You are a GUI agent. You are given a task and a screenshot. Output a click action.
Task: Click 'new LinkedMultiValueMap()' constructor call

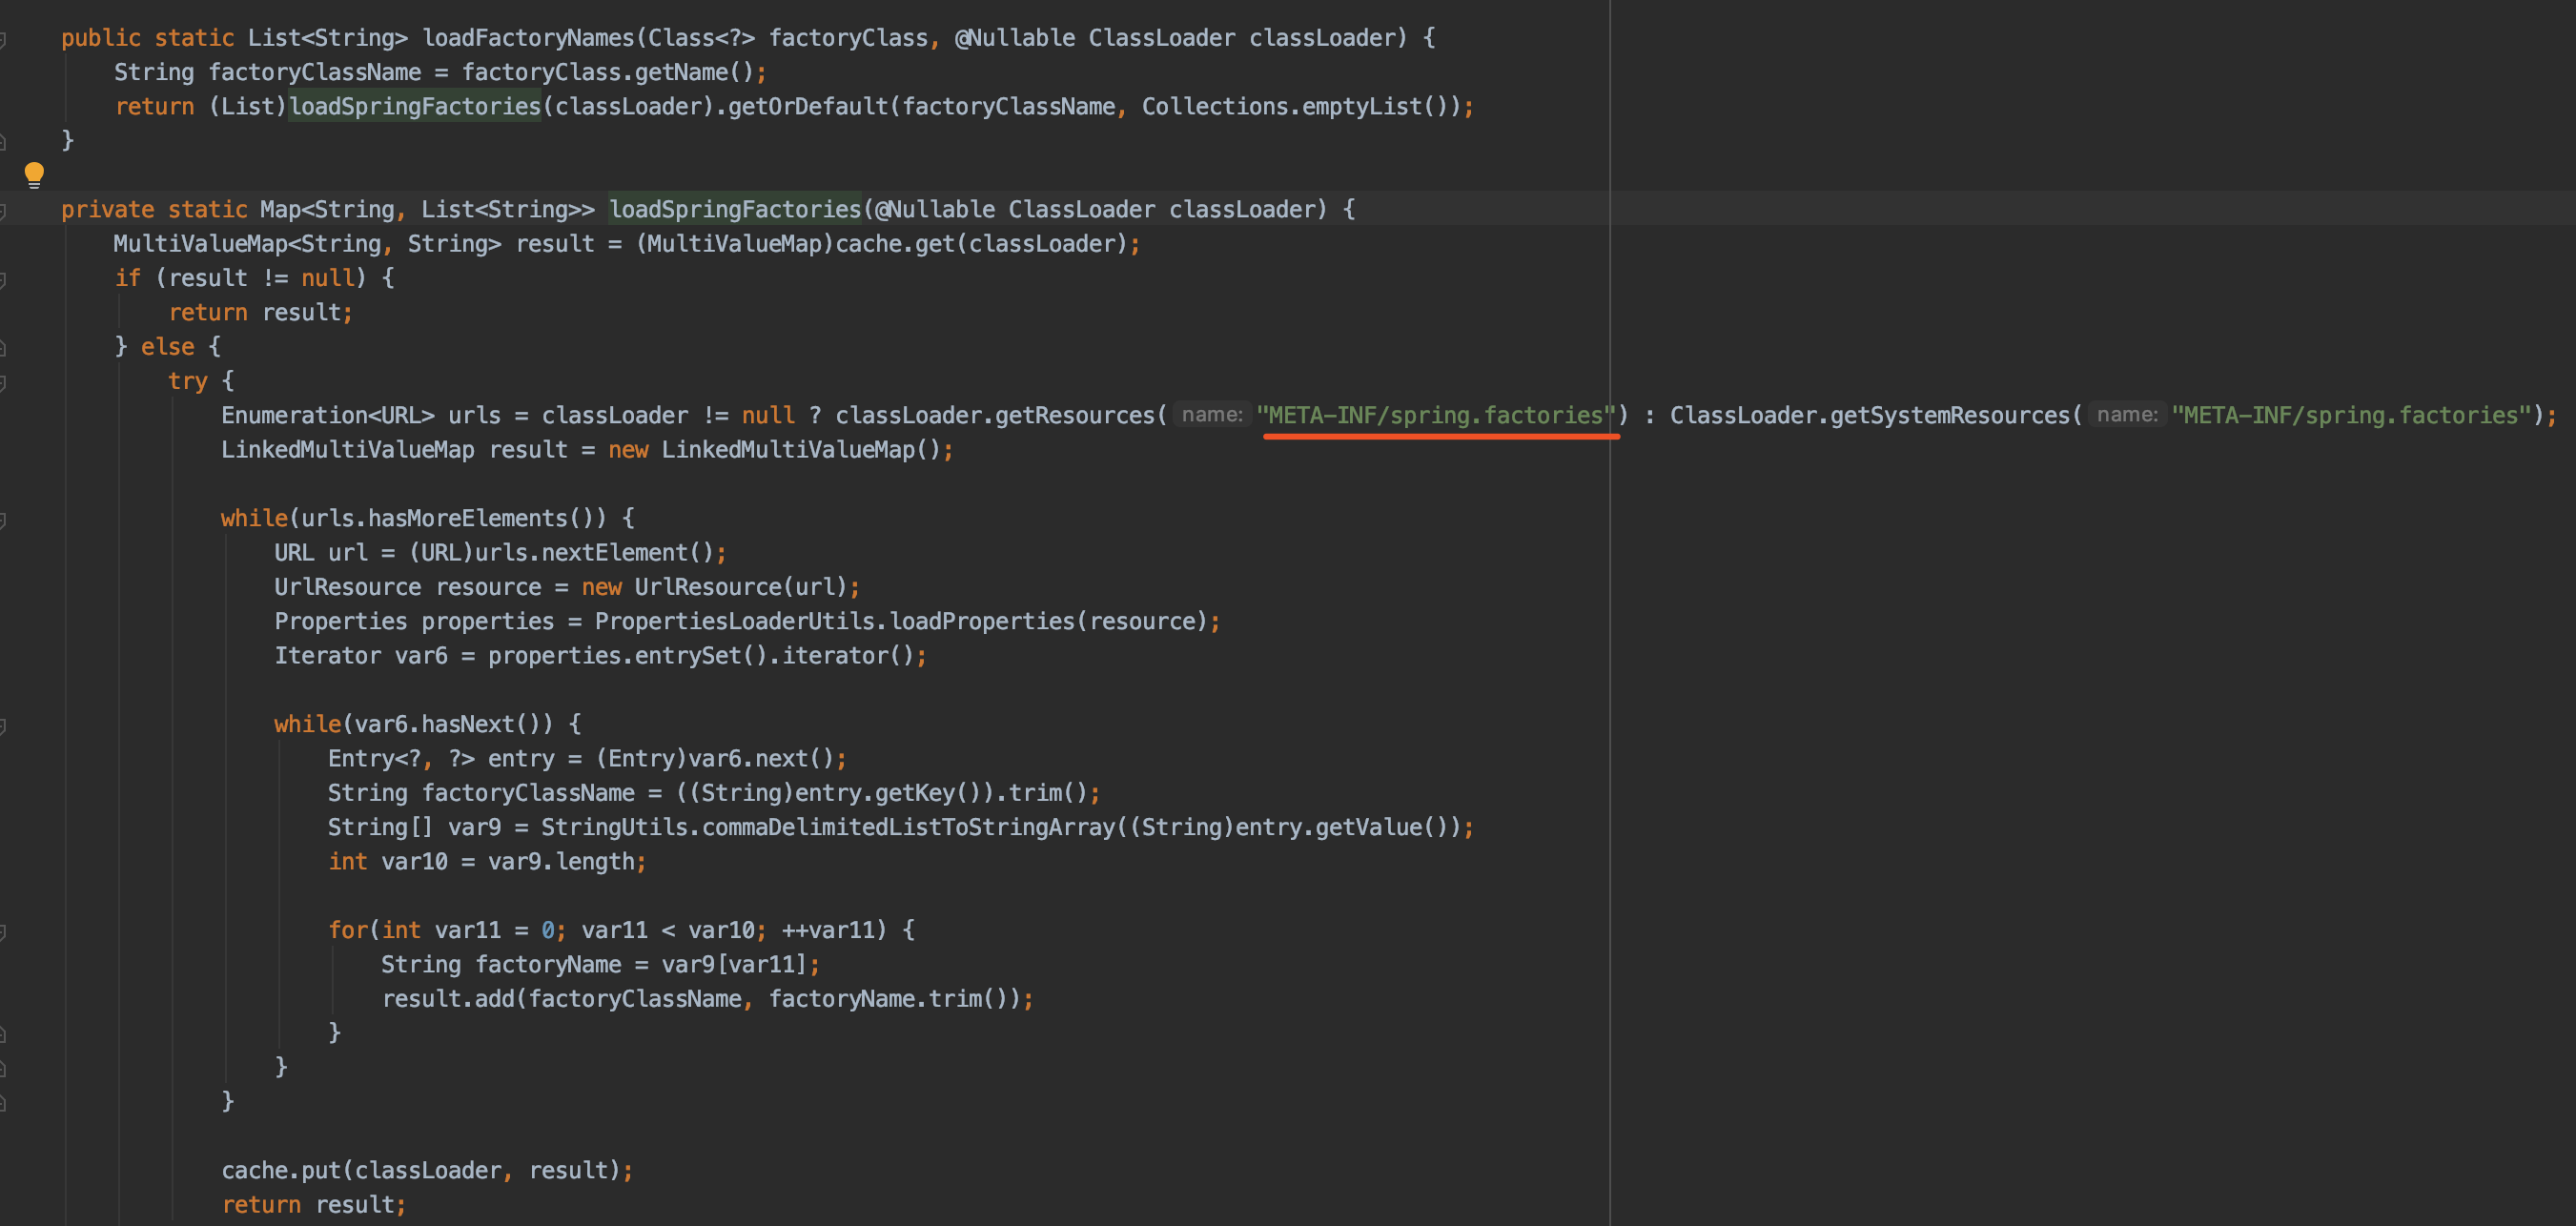tap(775, 450)
